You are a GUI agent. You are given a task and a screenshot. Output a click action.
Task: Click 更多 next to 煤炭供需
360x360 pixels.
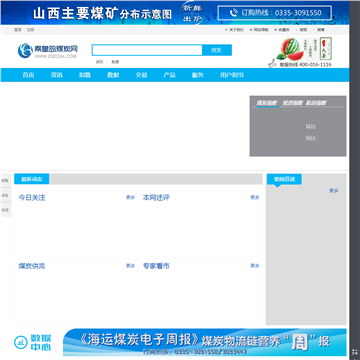[x=130, y=266]
